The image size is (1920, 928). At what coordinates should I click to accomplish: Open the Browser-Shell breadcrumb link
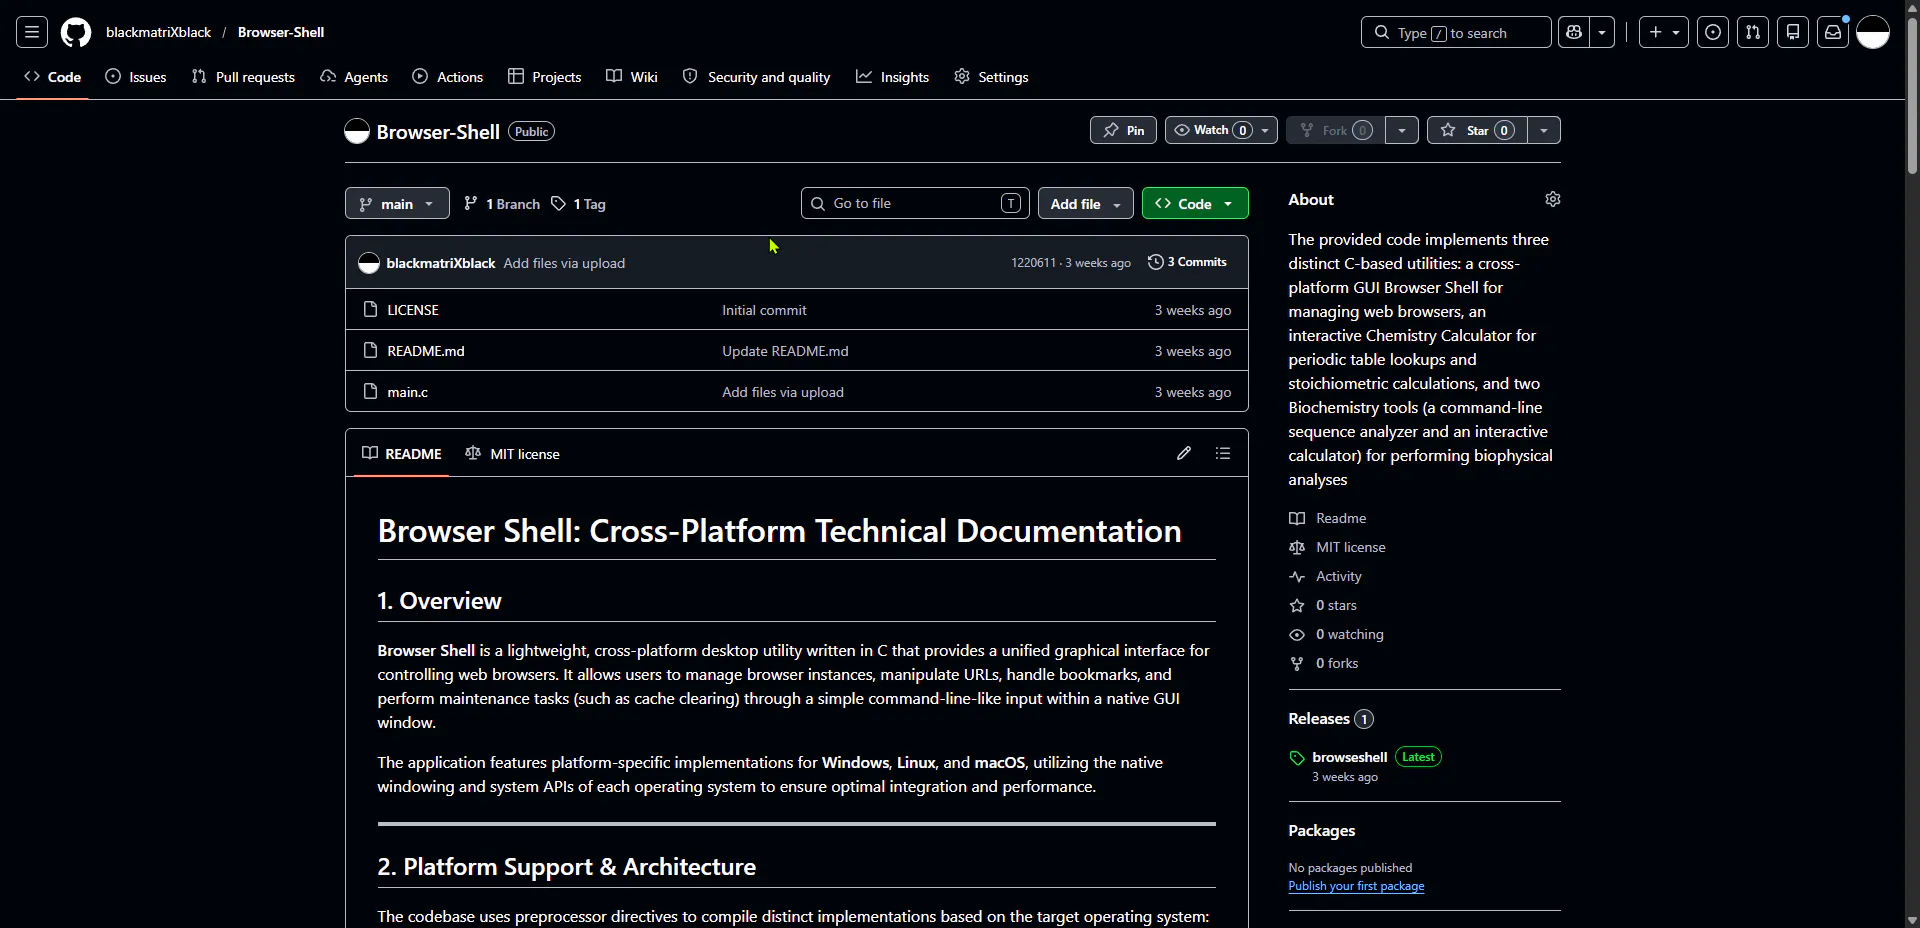281,32
